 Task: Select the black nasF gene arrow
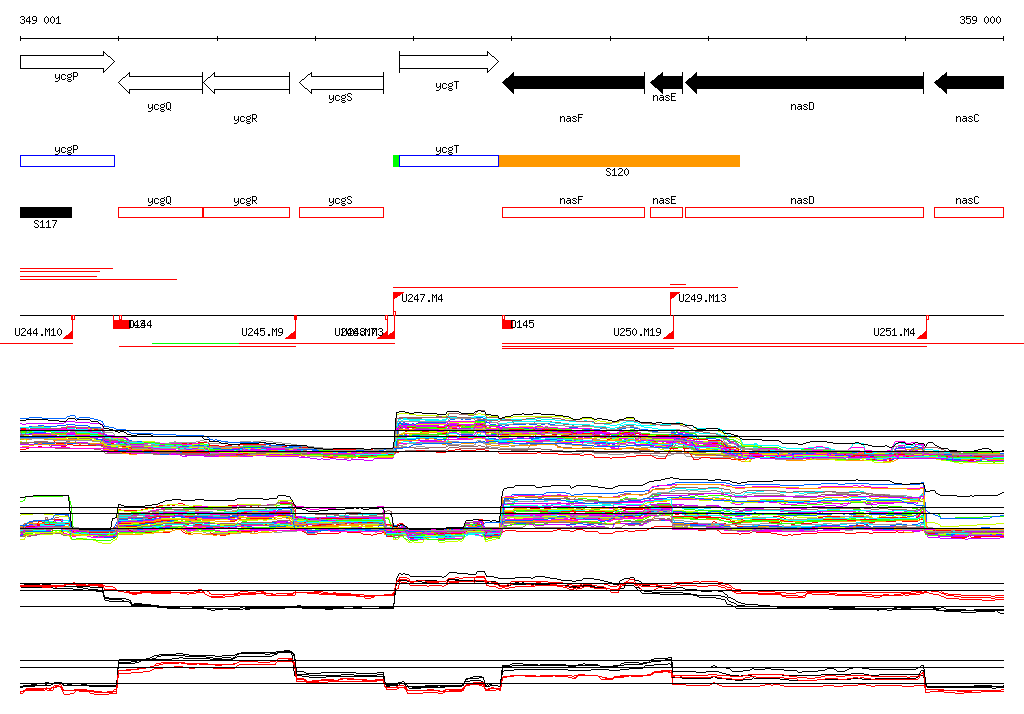click(x=573, y=83)
